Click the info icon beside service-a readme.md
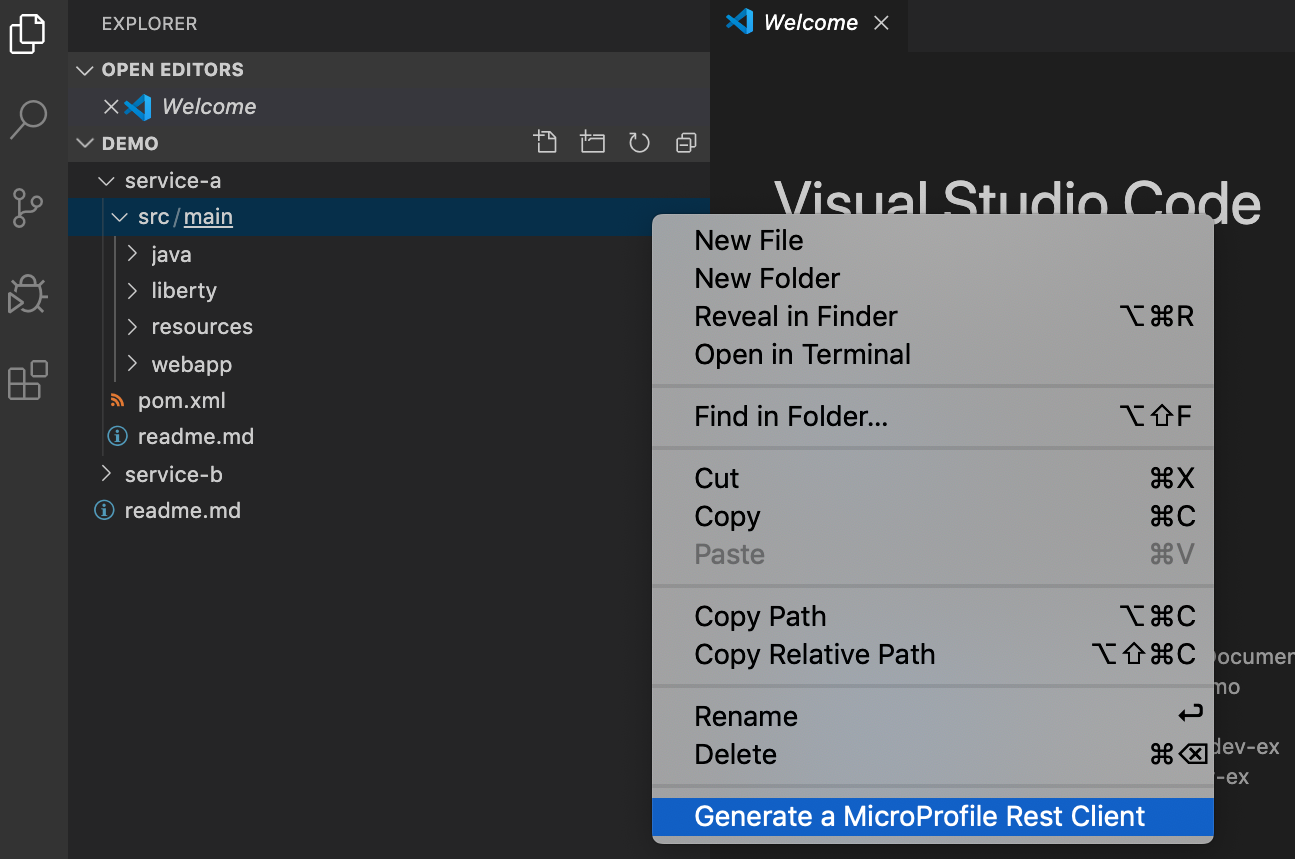1295x859 pixels. pos(118,436)
